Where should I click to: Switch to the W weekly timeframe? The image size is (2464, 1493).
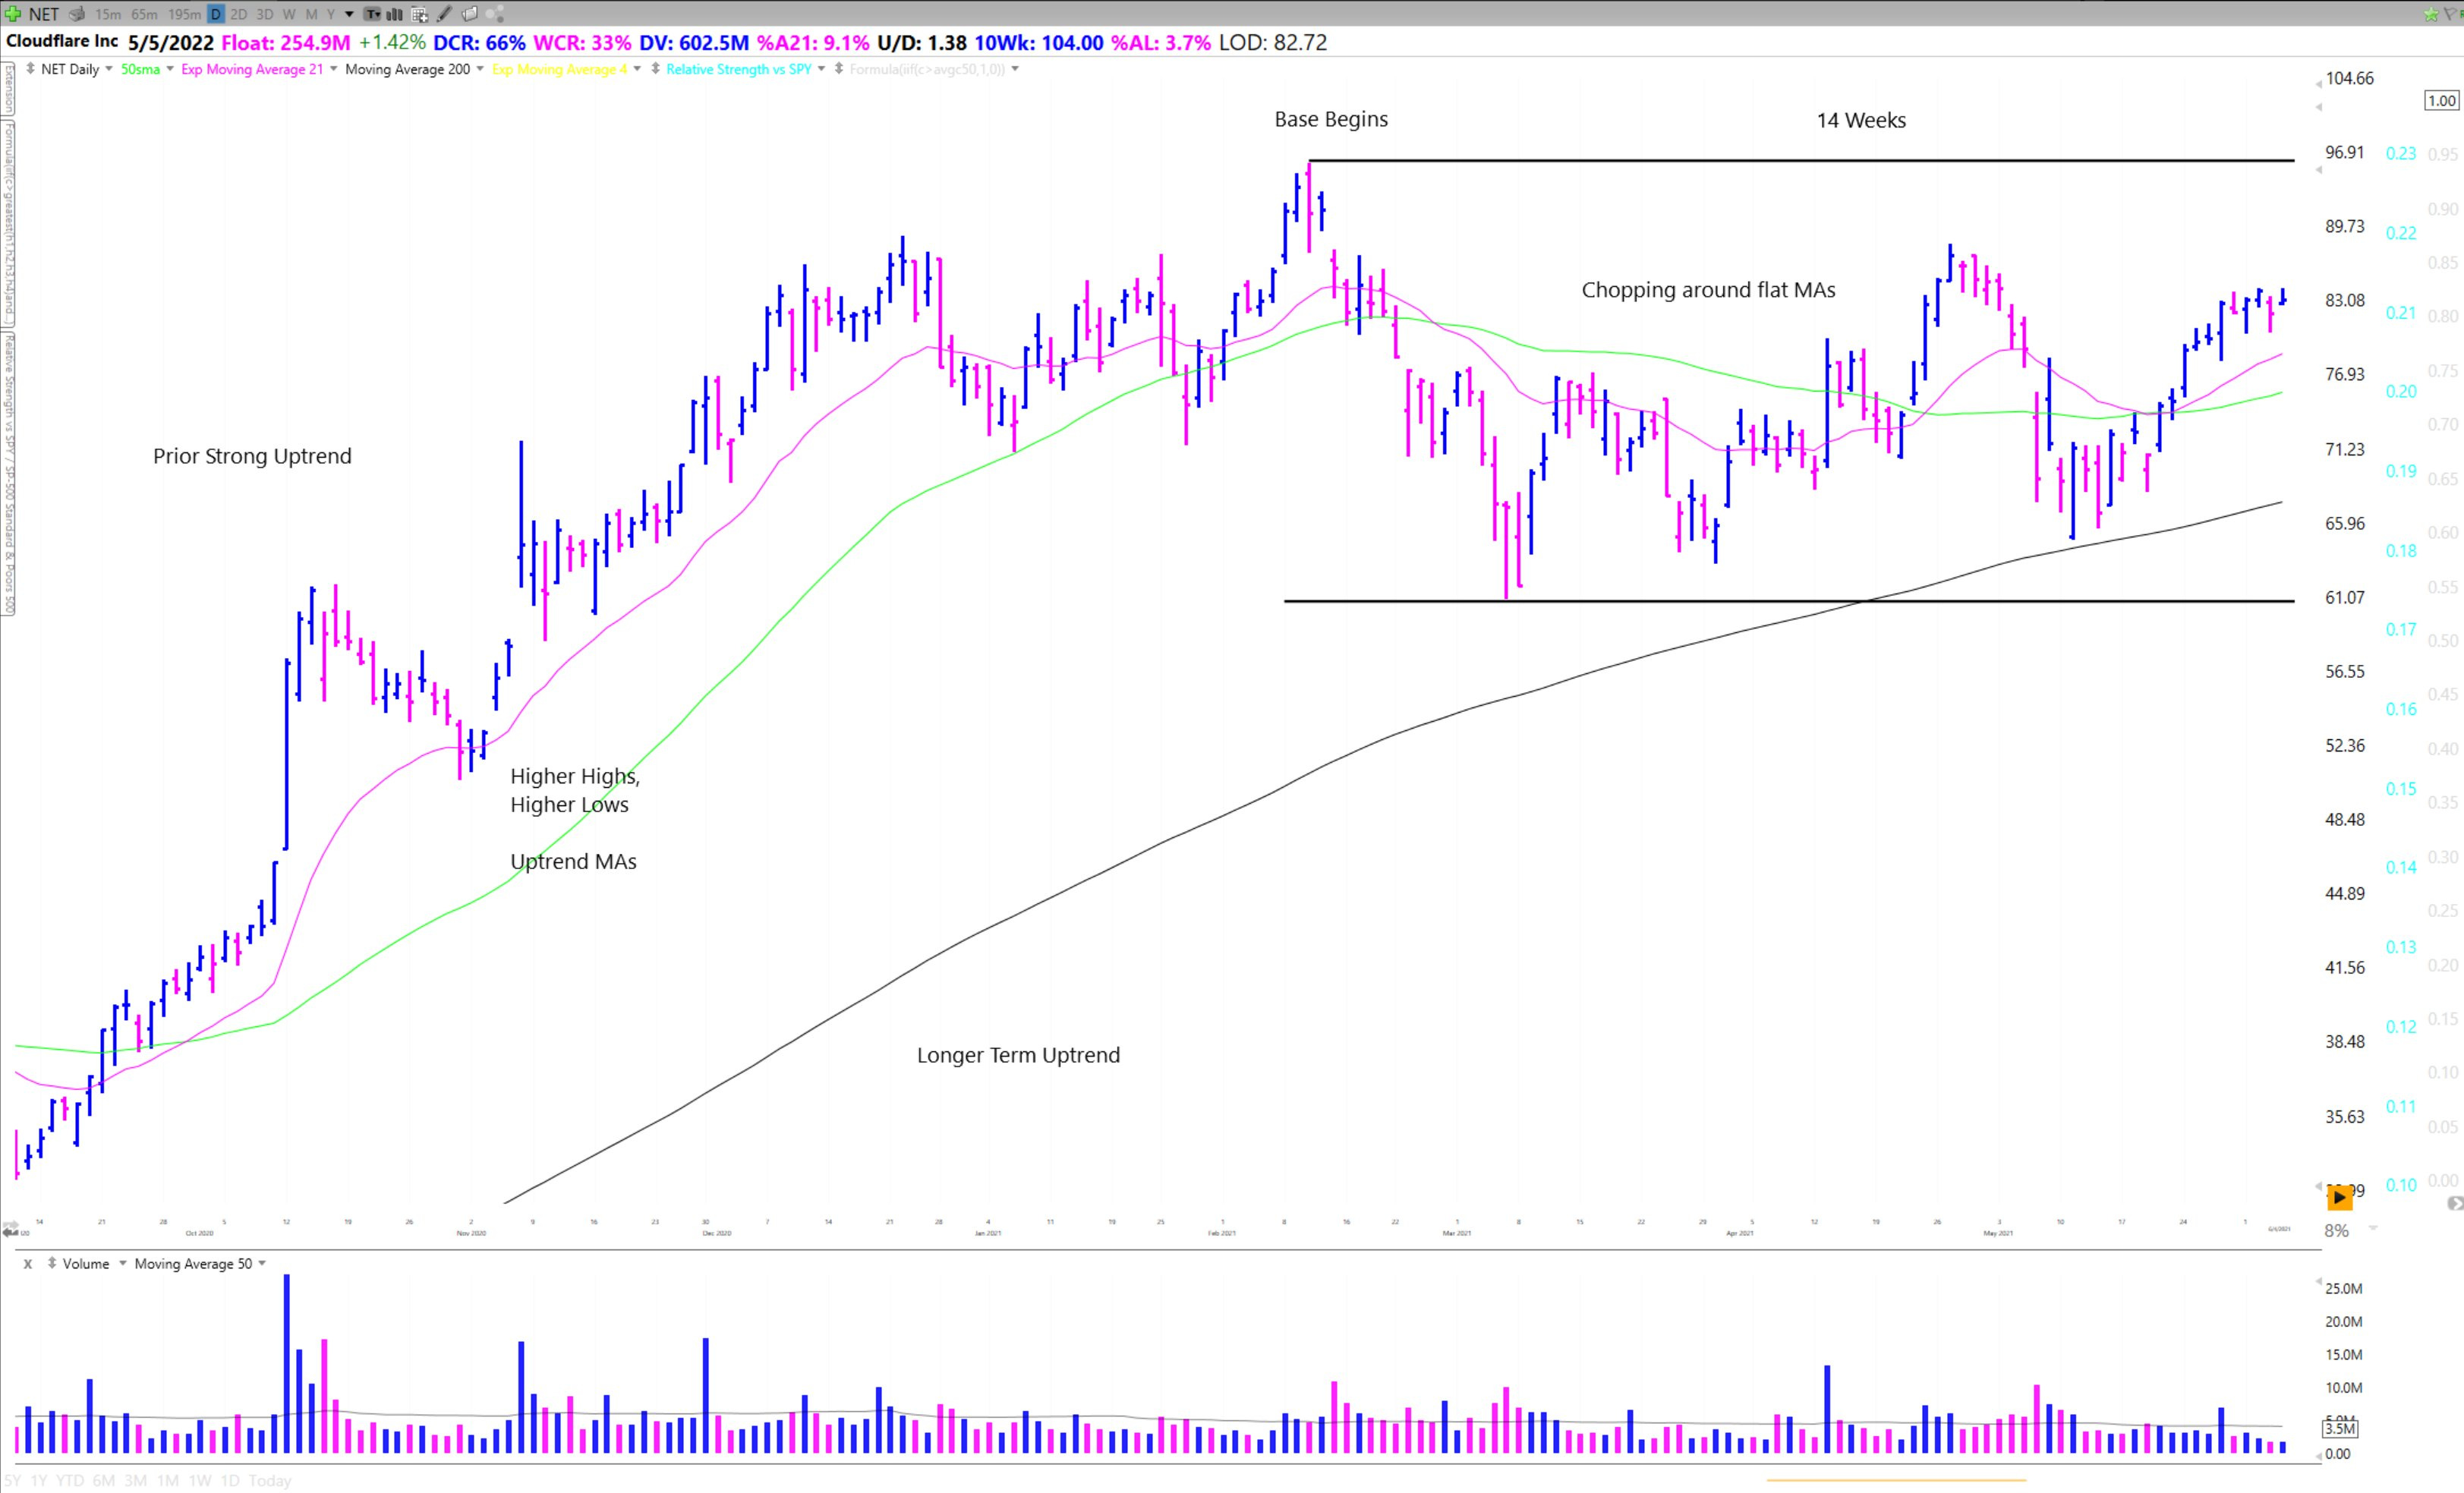pos(289,14)
